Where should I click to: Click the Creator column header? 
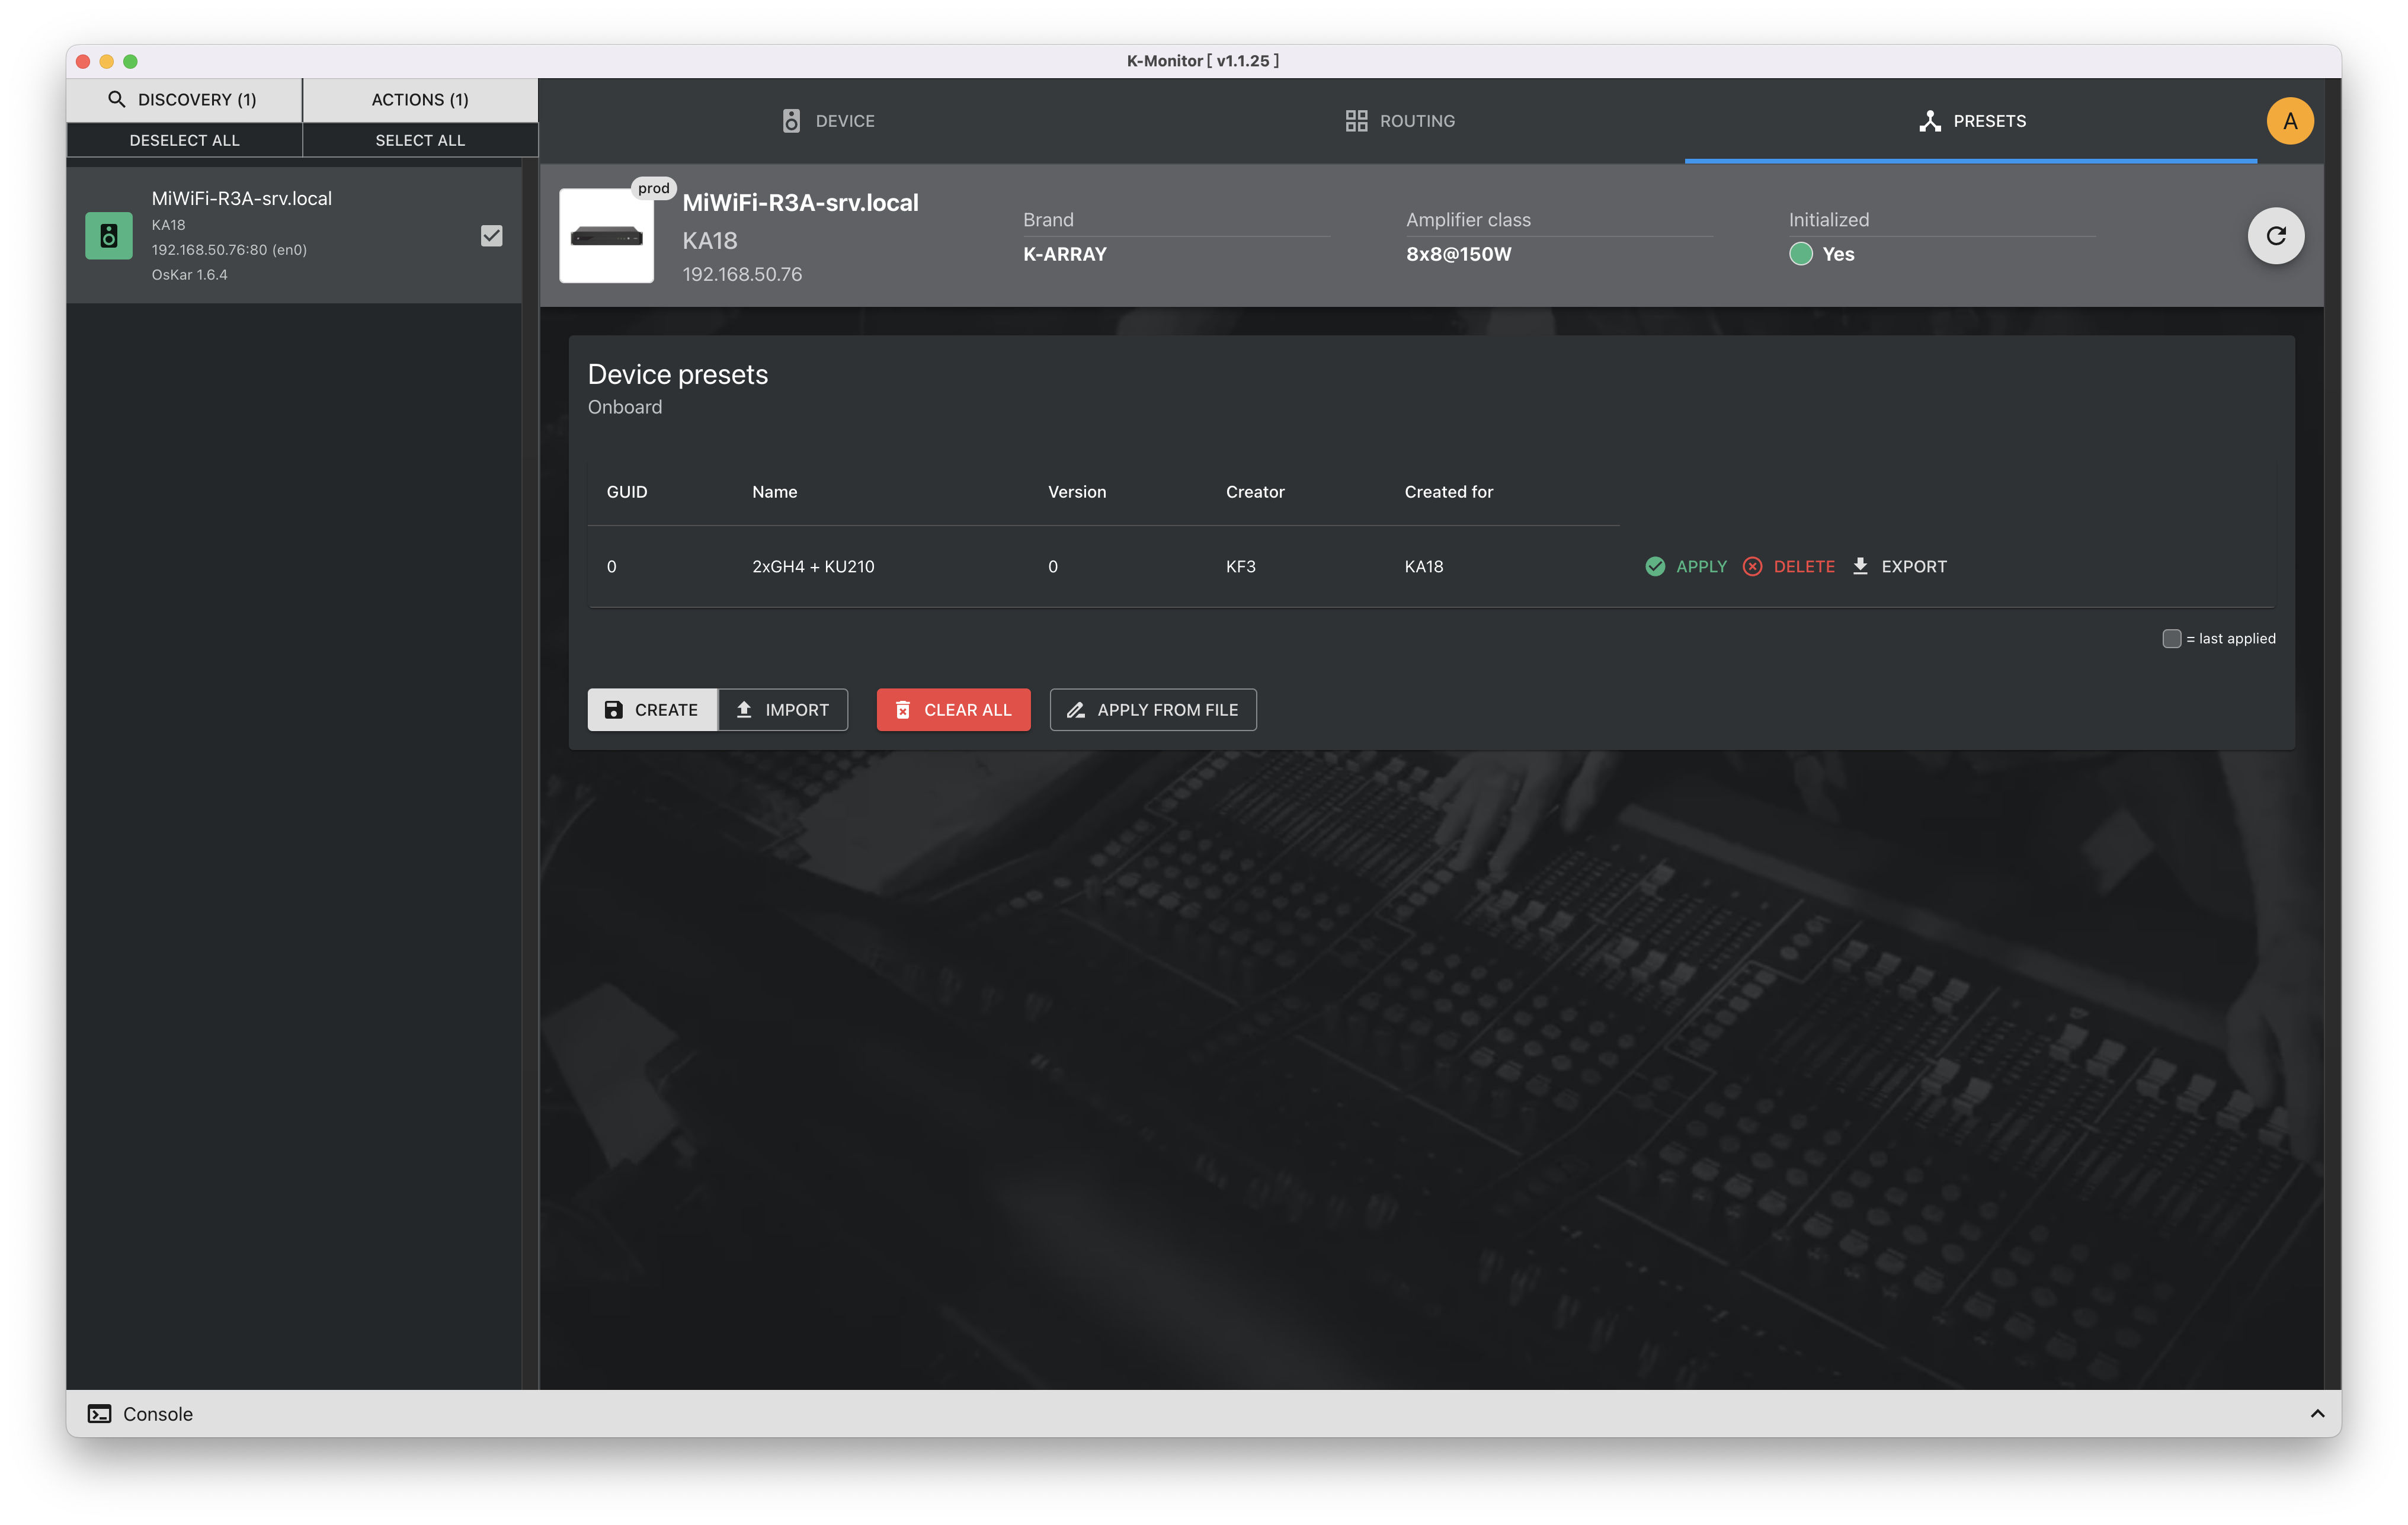coord(1255,492)
